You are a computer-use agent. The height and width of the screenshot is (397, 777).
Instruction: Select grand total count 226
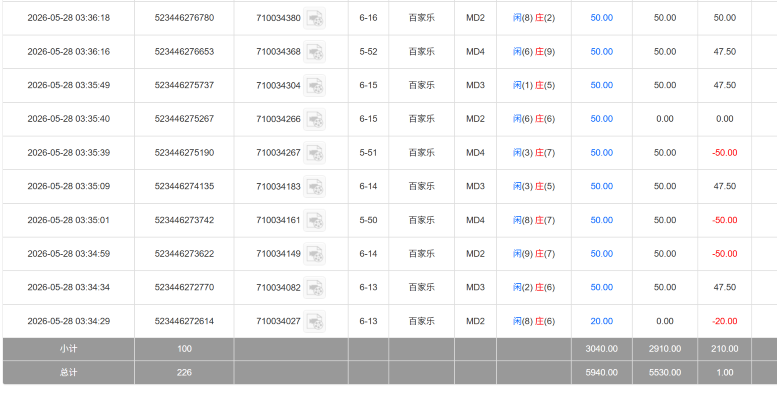184,373
